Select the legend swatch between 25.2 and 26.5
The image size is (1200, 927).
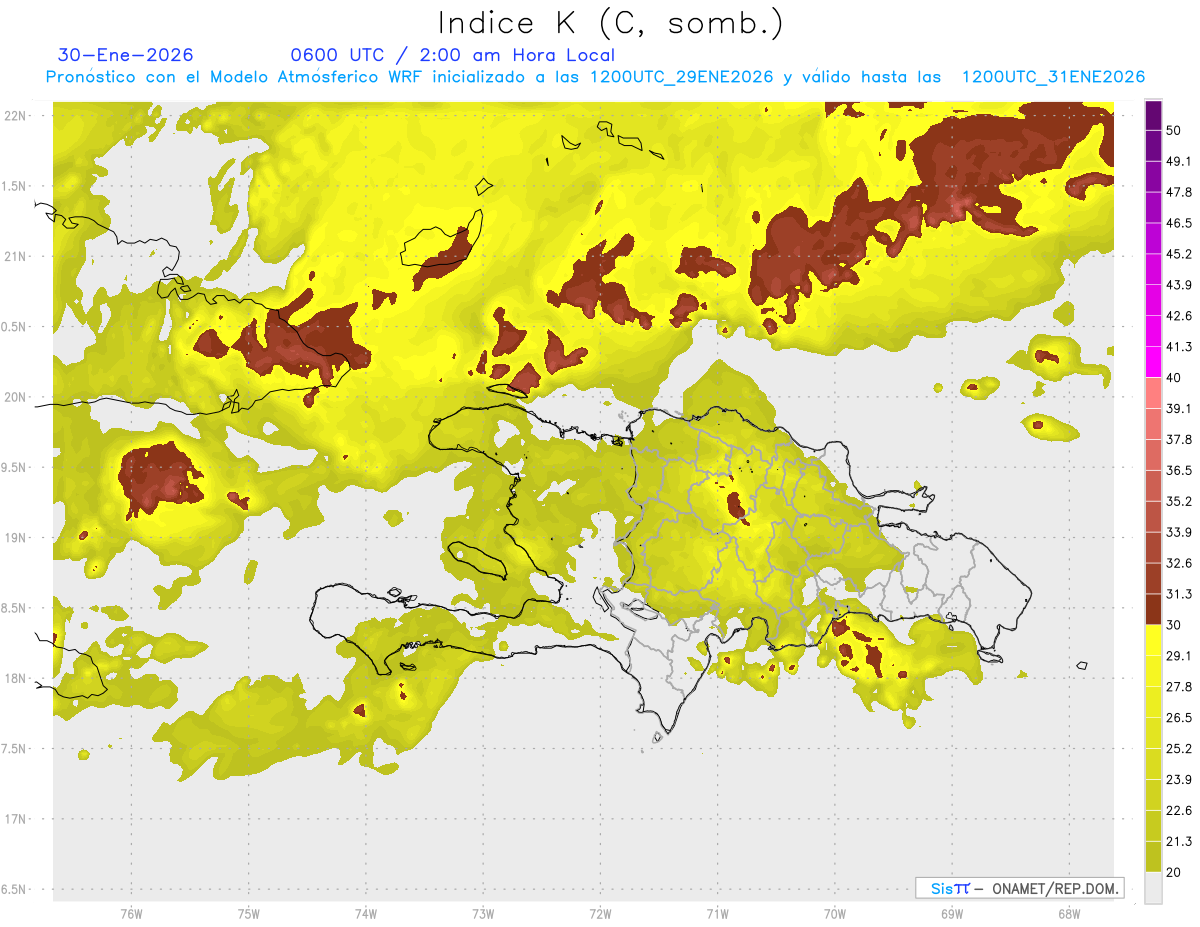[1153, 733]
